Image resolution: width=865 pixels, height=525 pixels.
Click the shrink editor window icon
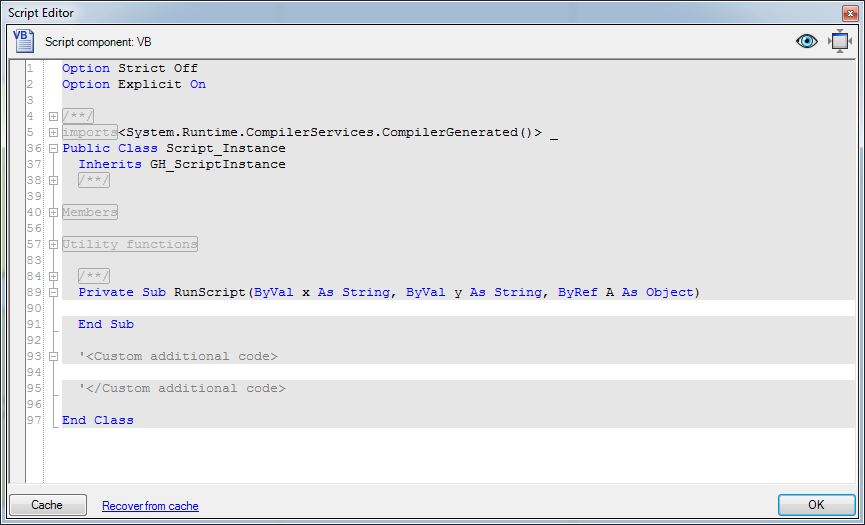pos(840,41)
